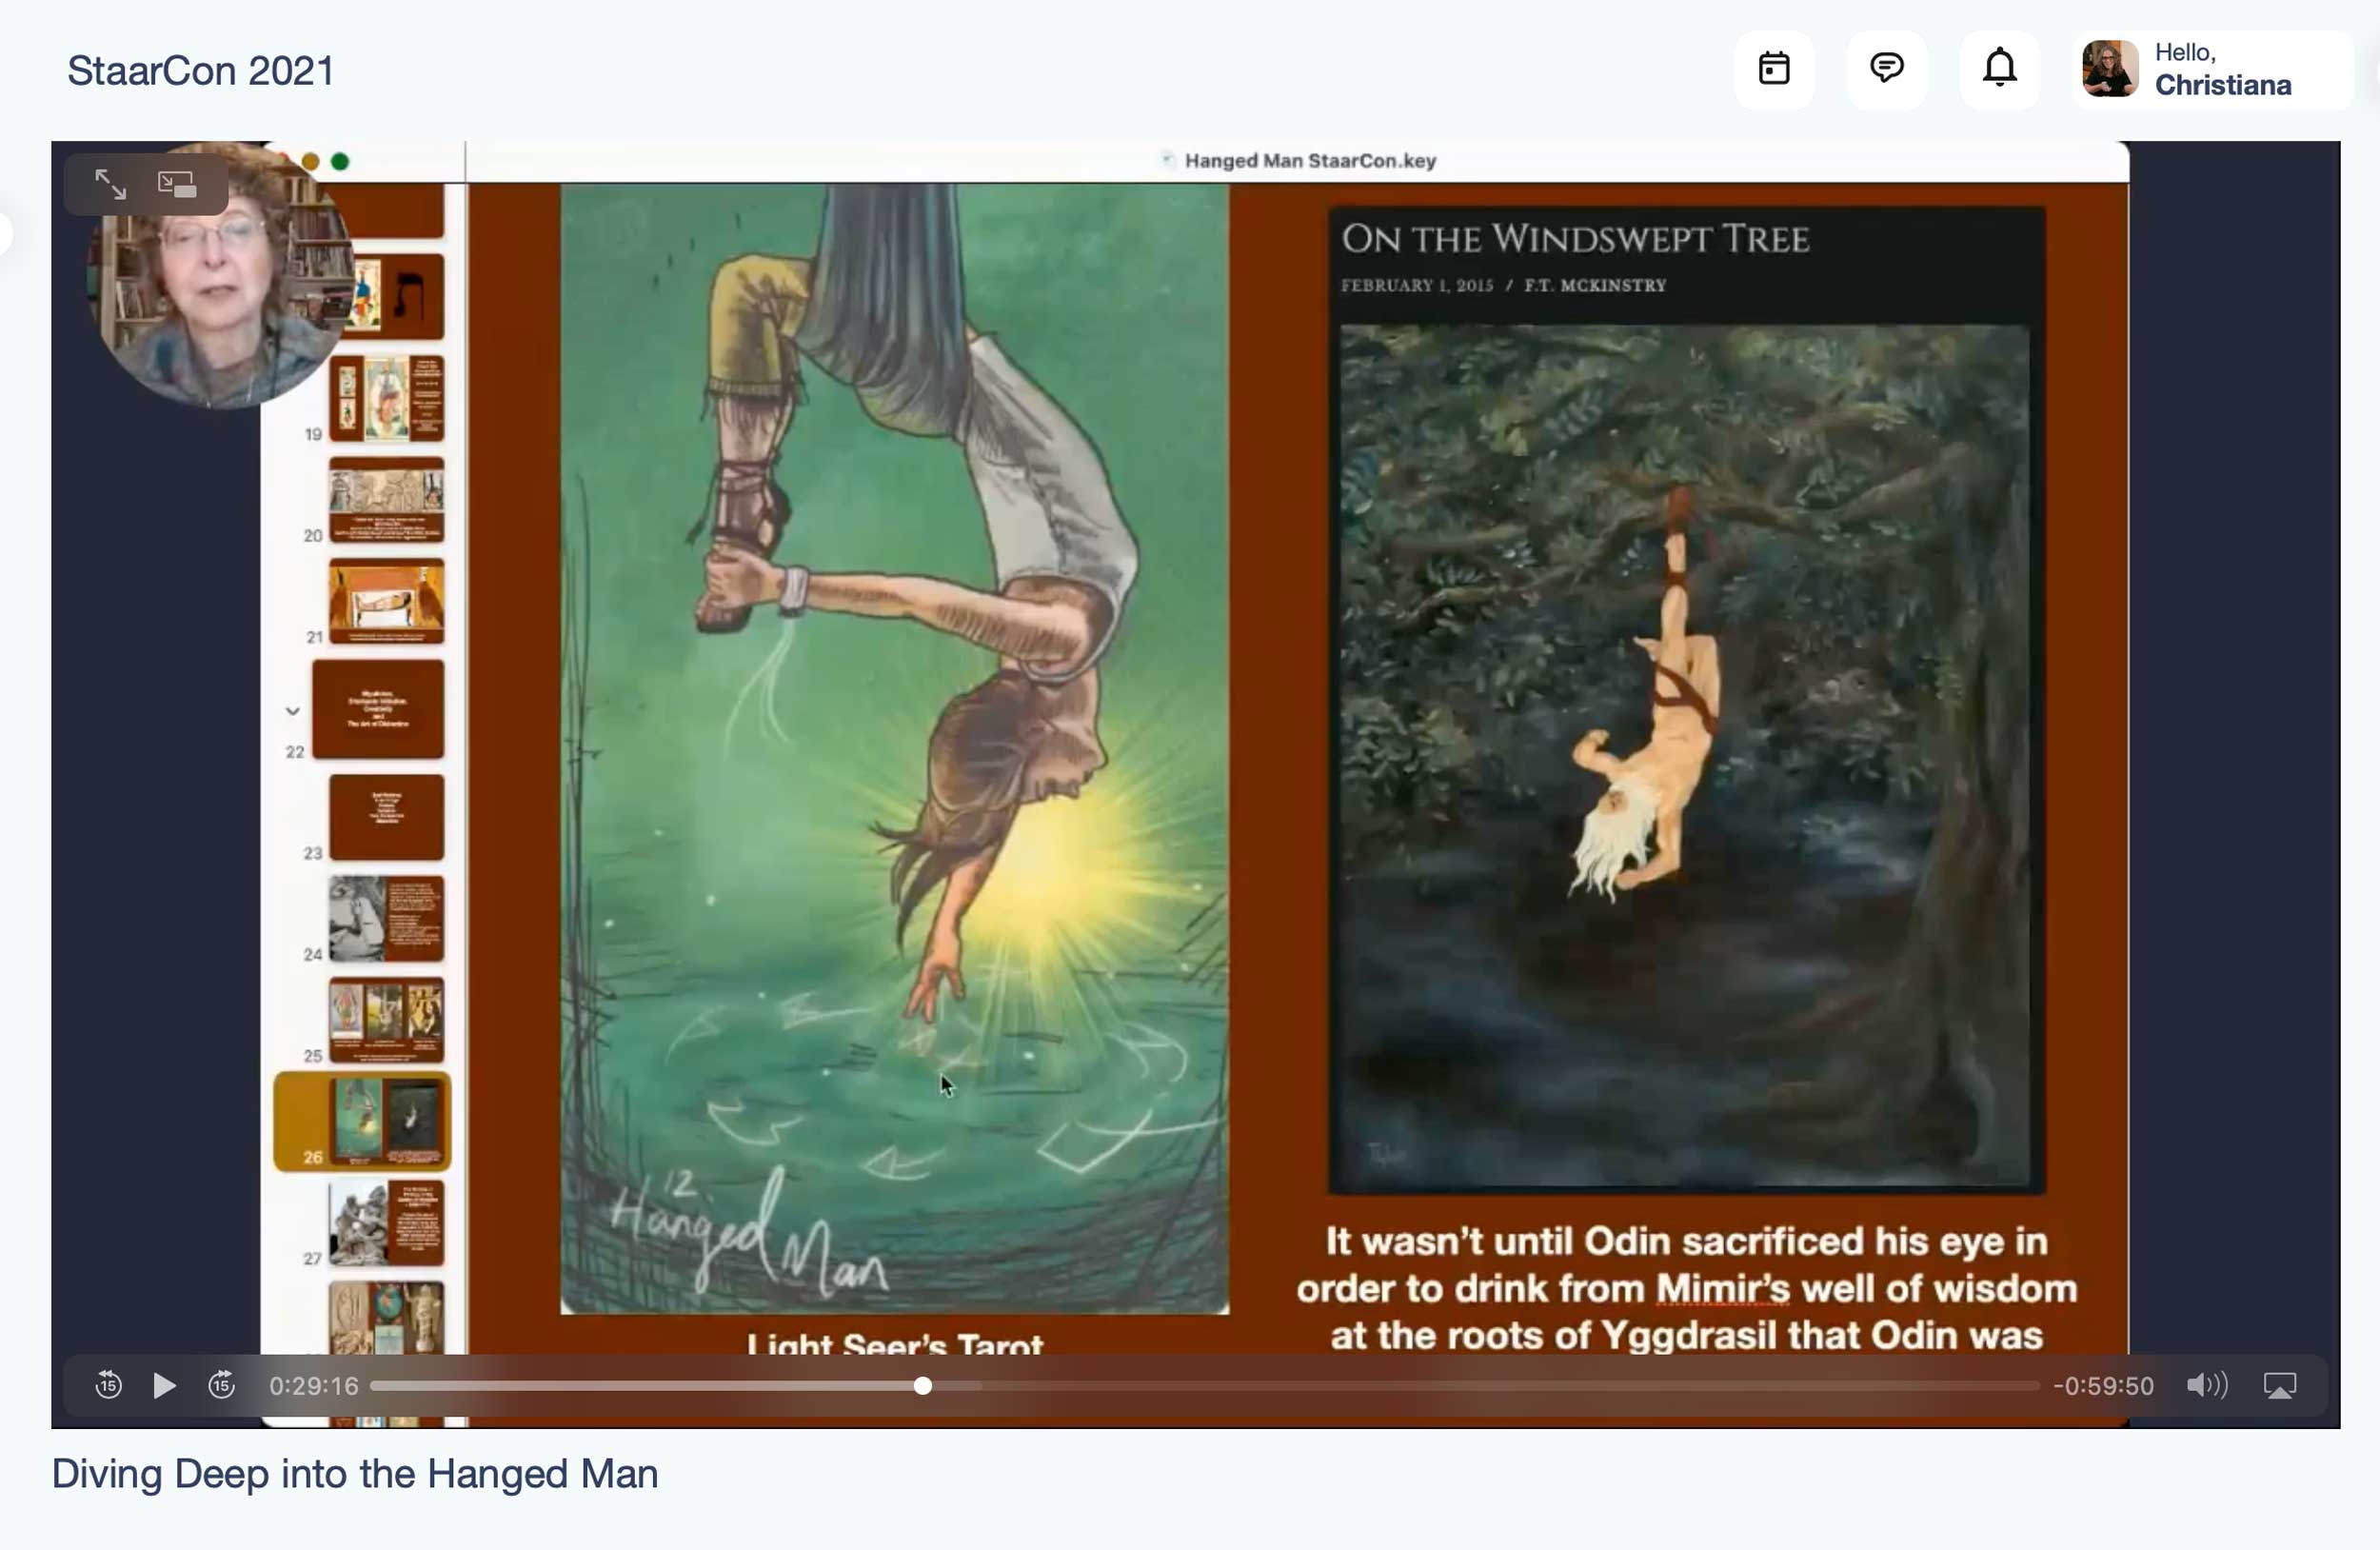Open AirPlay screen casting icon
2380x1550 pixels.
pyautogui.click(x=2279, y=1385)
